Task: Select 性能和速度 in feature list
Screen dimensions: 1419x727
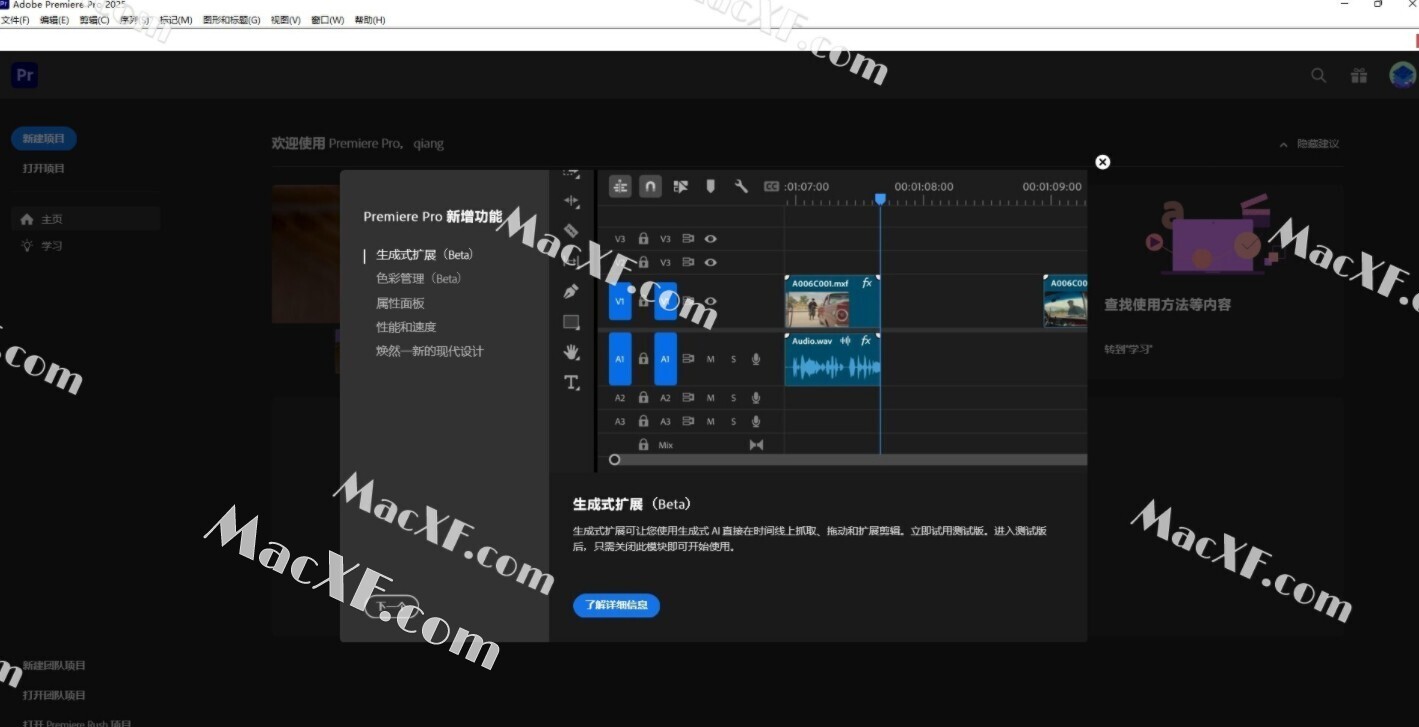Action: pyautogui.click(x=406, y=327)
